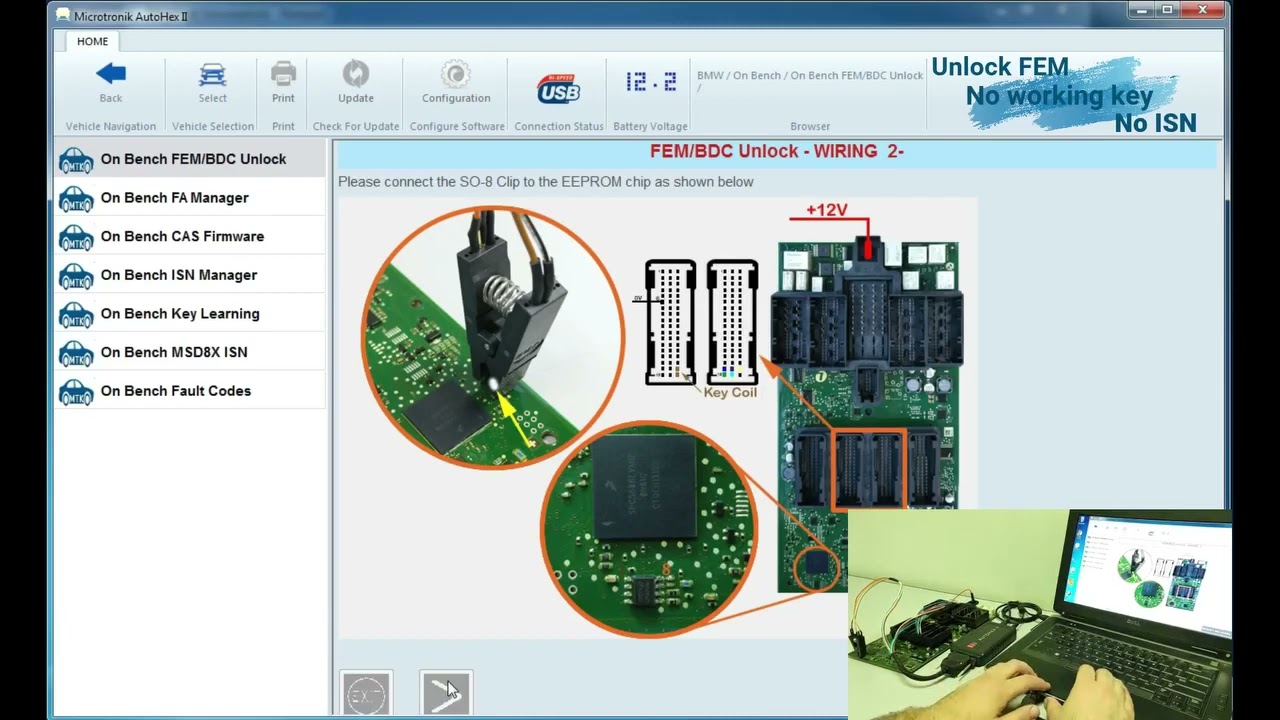
Task: Click the 'Browser' group label
Action: (x=810, y=126)
